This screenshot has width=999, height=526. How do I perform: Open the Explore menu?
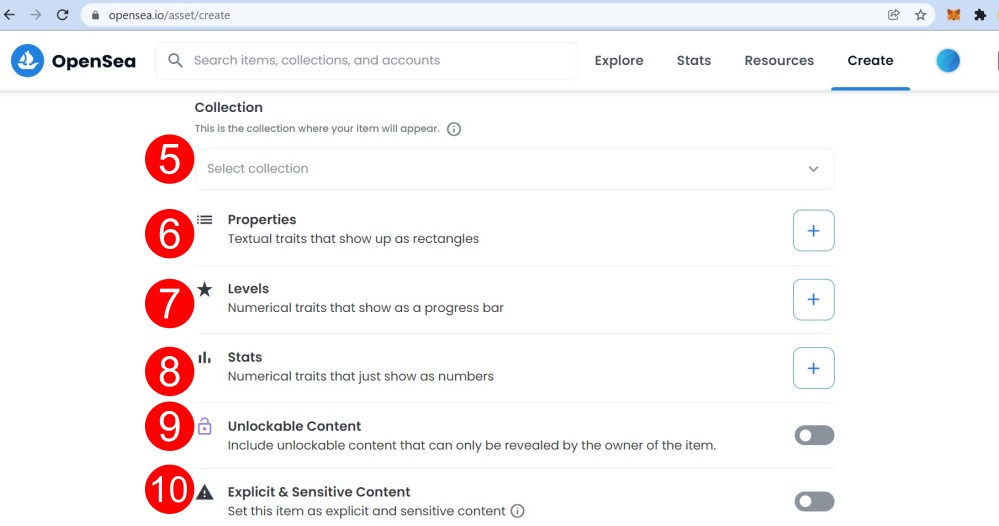click(619, 60)
